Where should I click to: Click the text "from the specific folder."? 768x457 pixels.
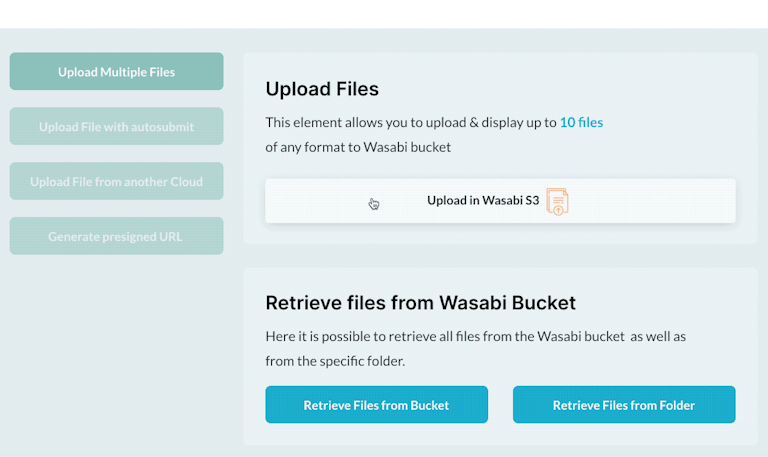pos(335,361)
